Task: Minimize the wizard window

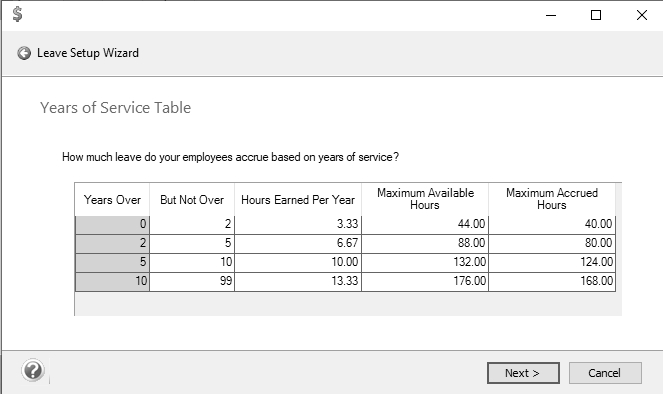Action: 551,15
